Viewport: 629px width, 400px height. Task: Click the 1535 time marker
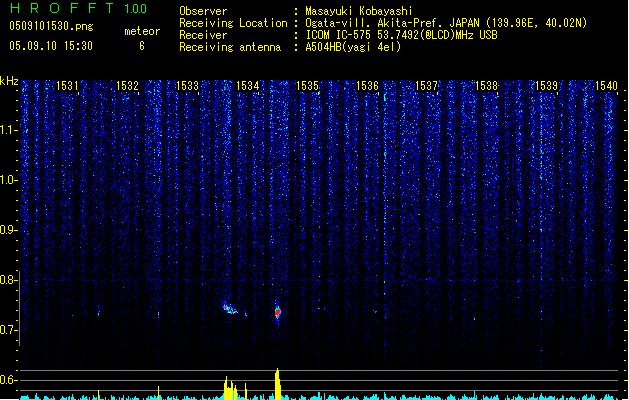(x=307, y=86)
